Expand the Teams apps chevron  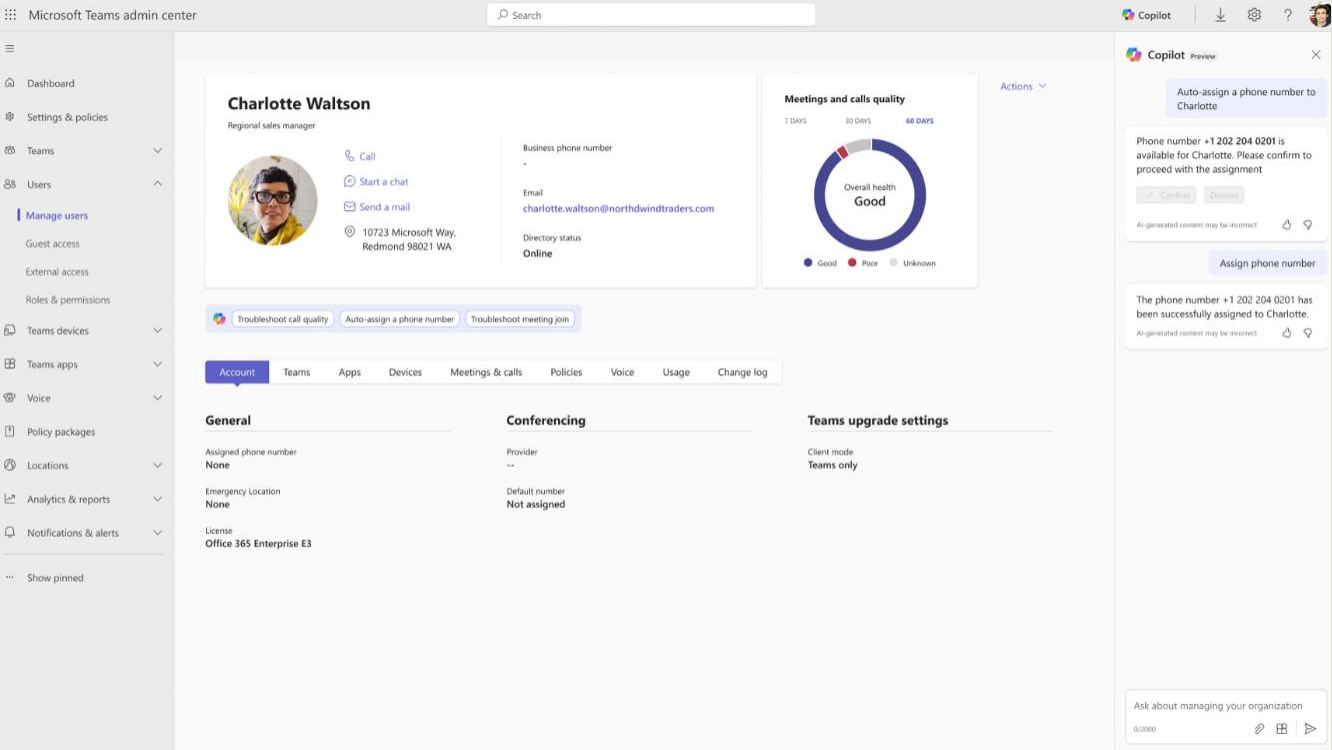click(157, 364)
